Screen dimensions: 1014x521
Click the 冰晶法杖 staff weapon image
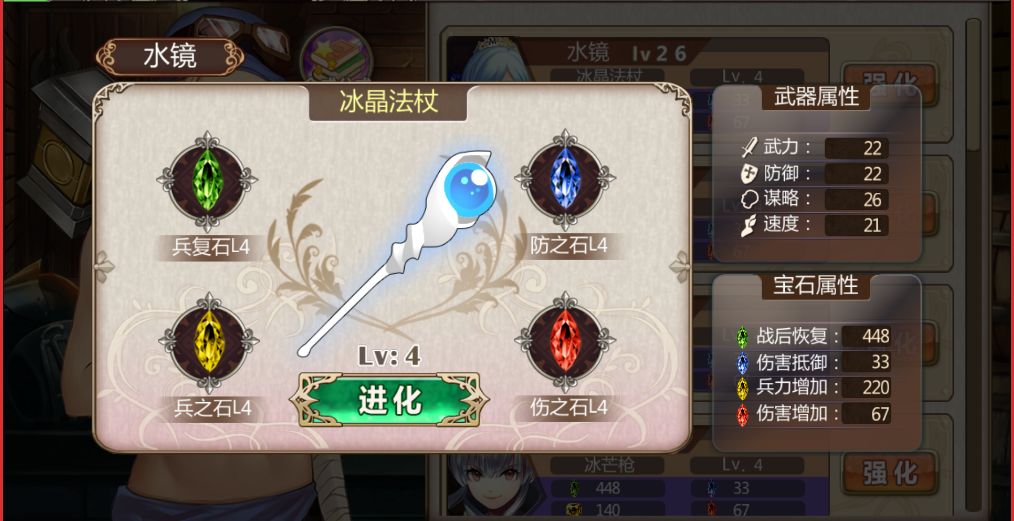tap(398, 252)
